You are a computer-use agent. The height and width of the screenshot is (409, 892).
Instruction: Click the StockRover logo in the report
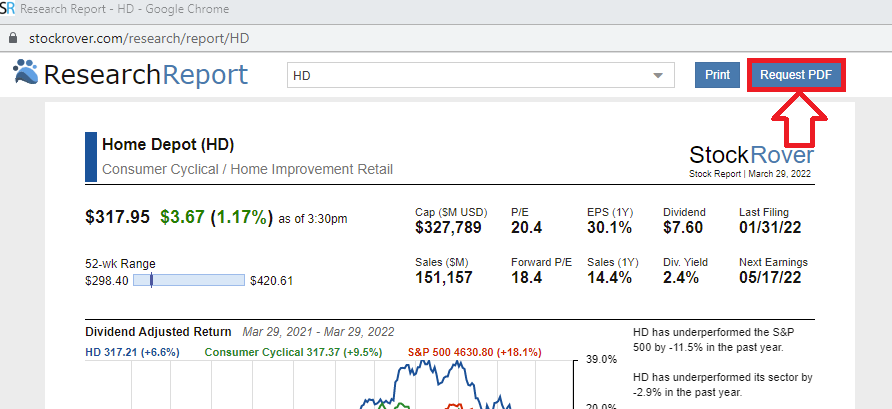[751, 155]
